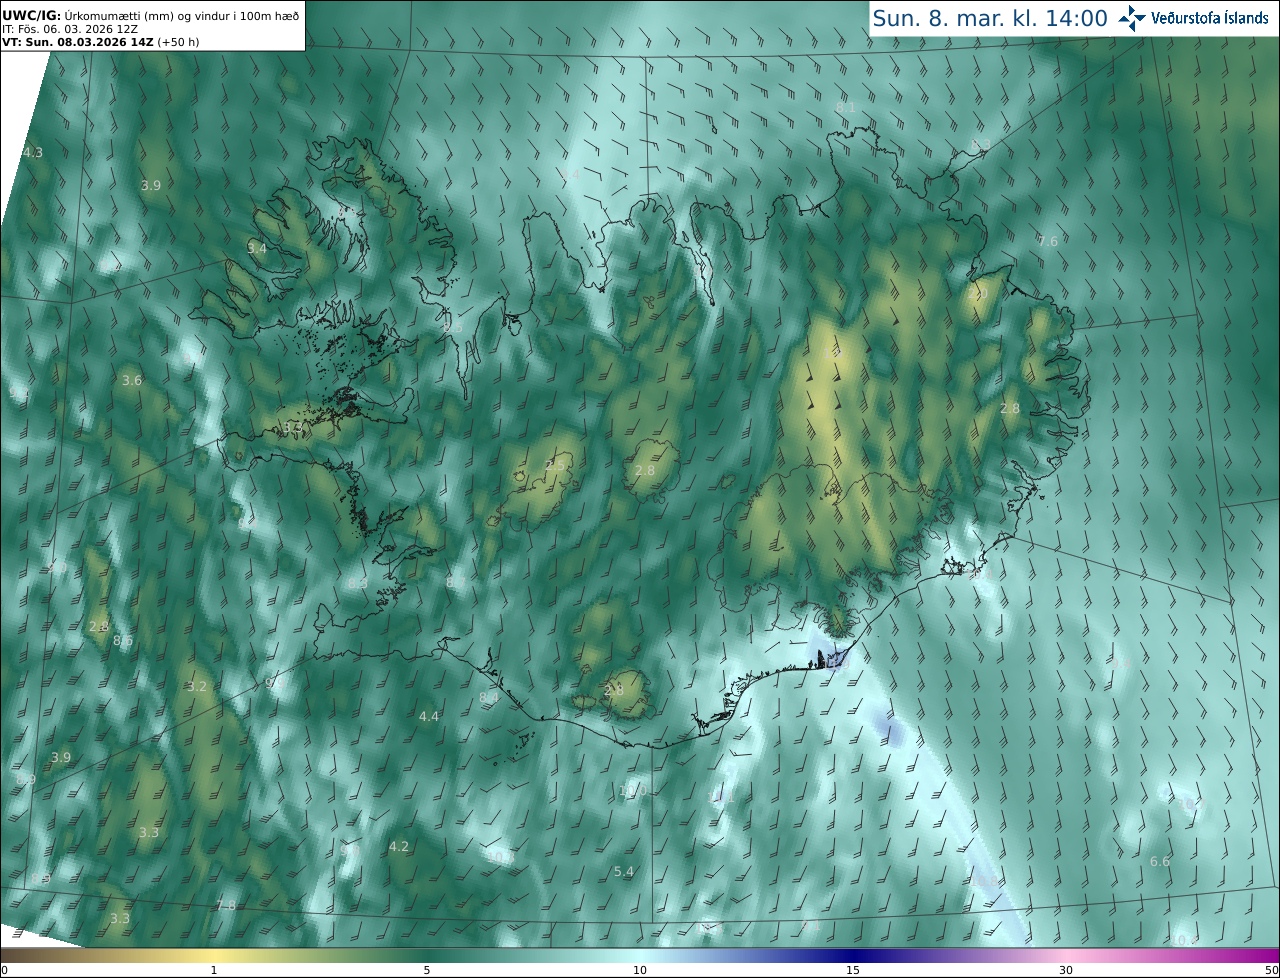Click the 3.6 value on the map
1280x978 pixels.
(x=132, y=381)
